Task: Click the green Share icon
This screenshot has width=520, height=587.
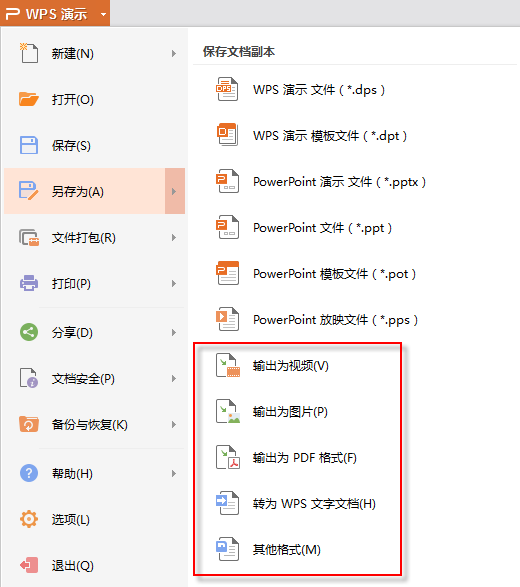Action: click(x=29, y=332)
